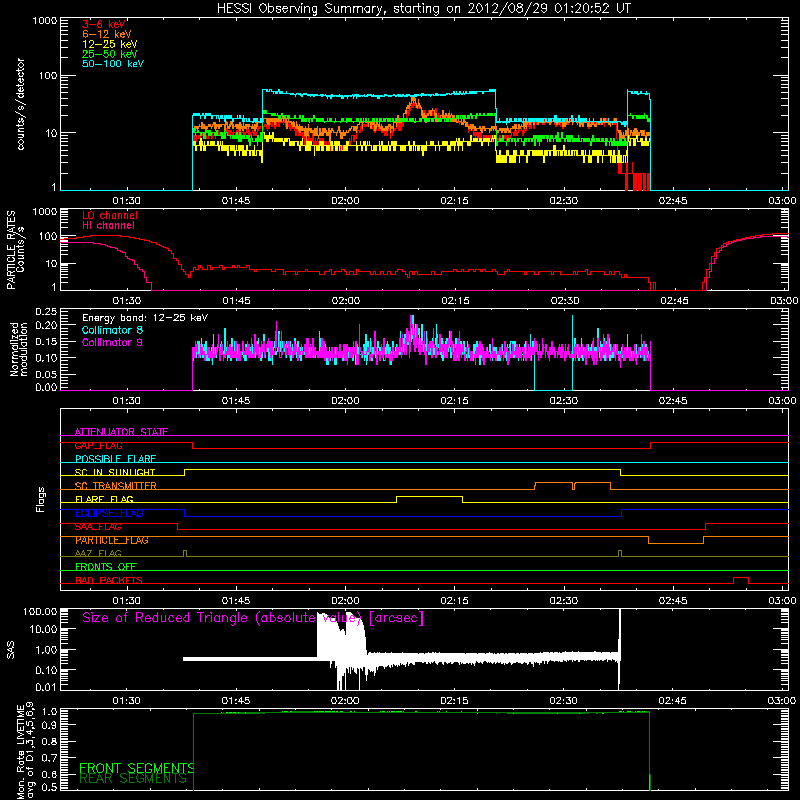This screenshot has width=800, height=800.
Task: Click the SC_IN_SUNLIGHT flag label
Action: (115, 472)
